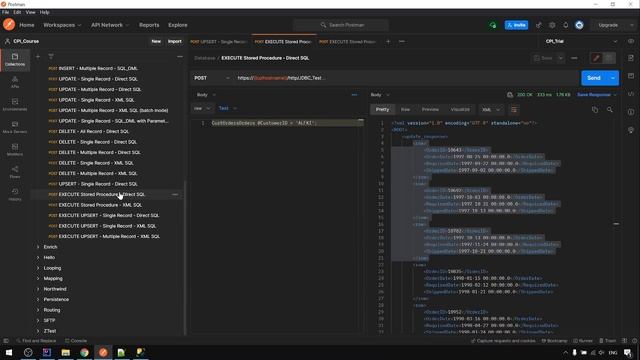Open the History sidebar panel
The image size is (640, 360).
point(15,195)
